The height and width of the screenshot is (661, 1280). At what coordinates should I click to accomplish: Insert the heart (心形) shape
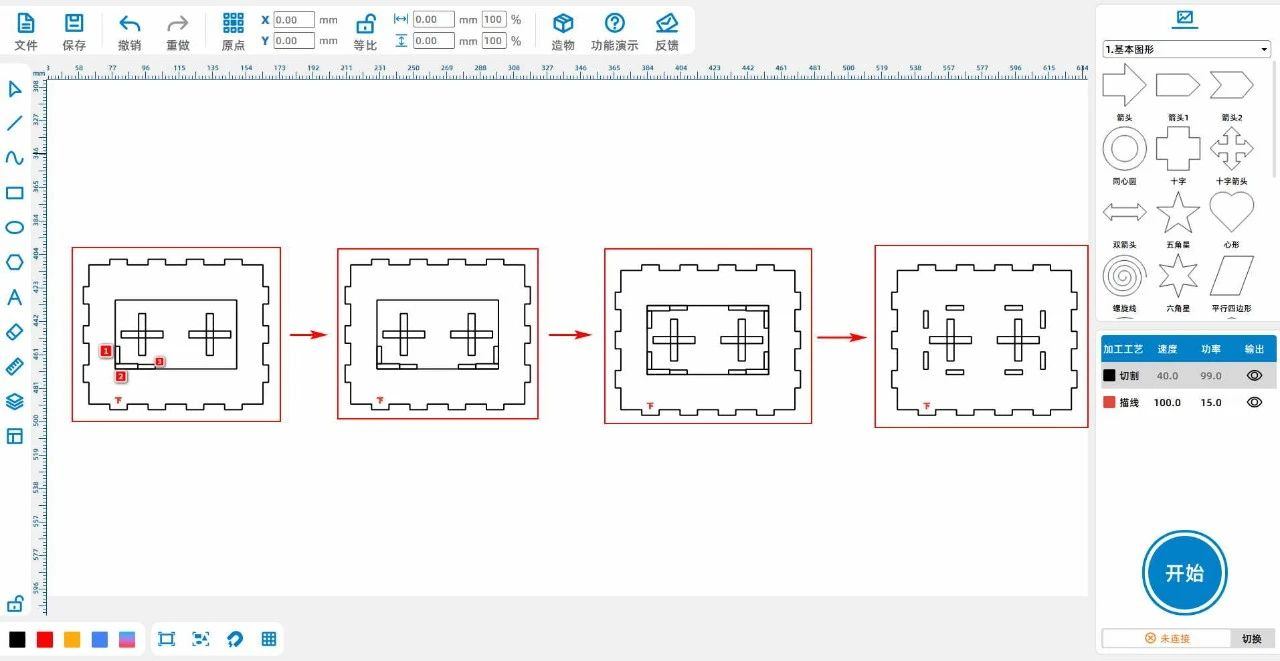click(x=1231, y=212)
